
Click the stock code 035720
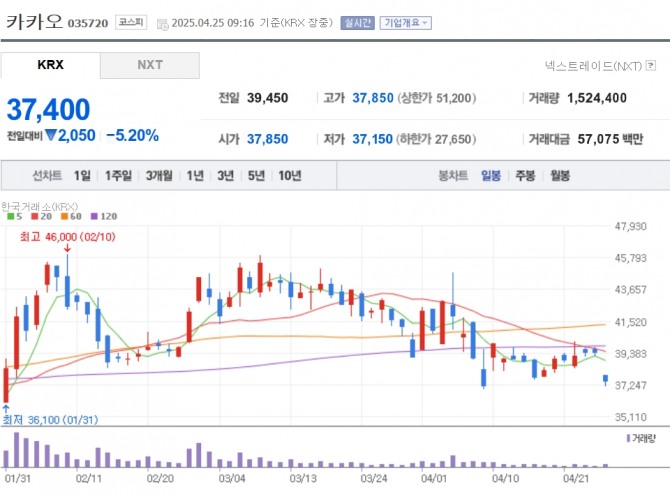[x=88, y=23]
